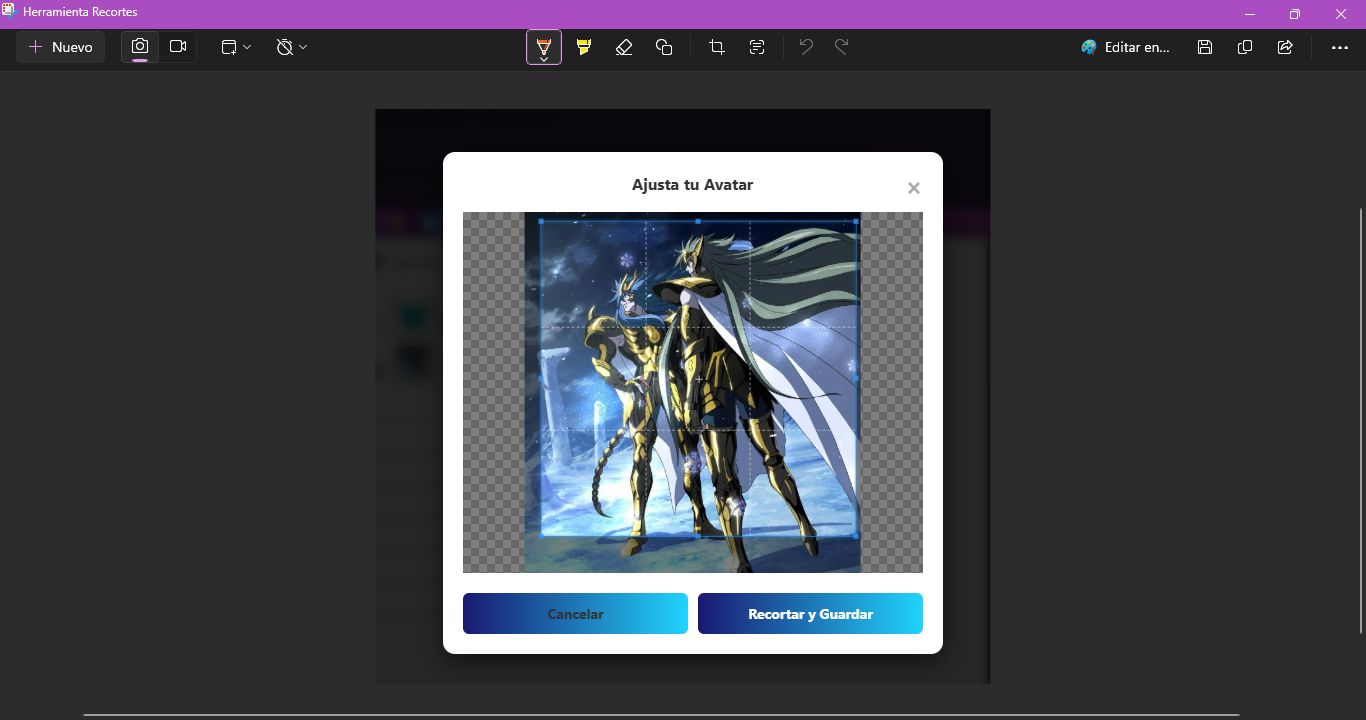1366x720 pixels.
Task: Select the ballpoint pen tool
Action: tap(544, 47)
